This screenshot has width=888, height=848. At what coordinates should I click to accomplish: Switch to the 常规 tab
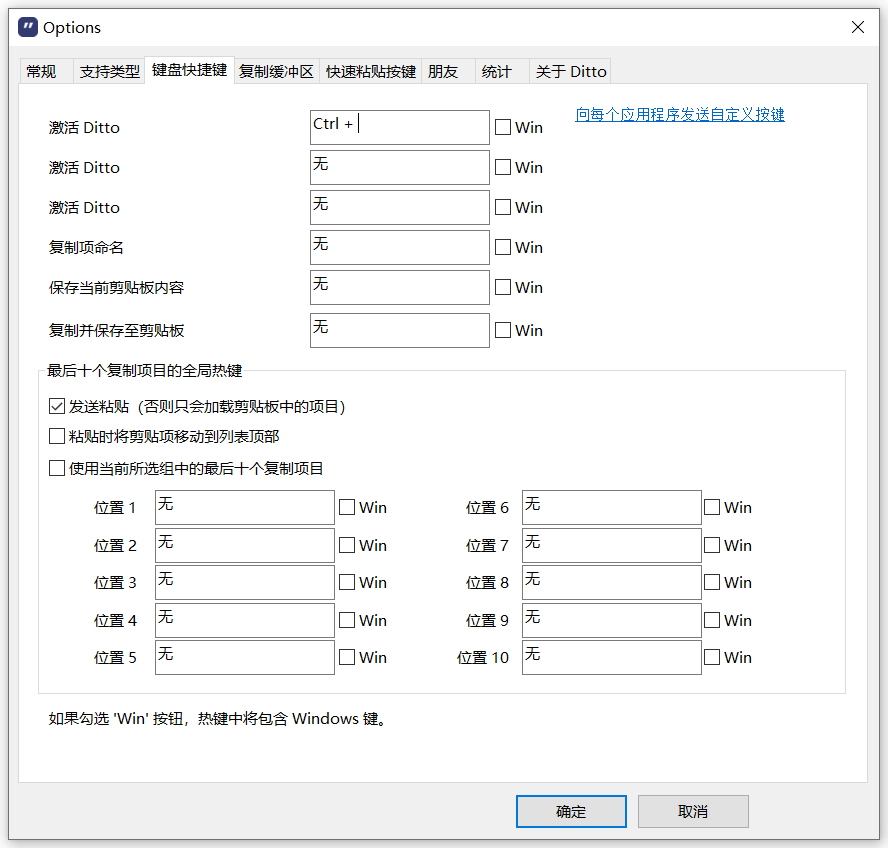46,71
